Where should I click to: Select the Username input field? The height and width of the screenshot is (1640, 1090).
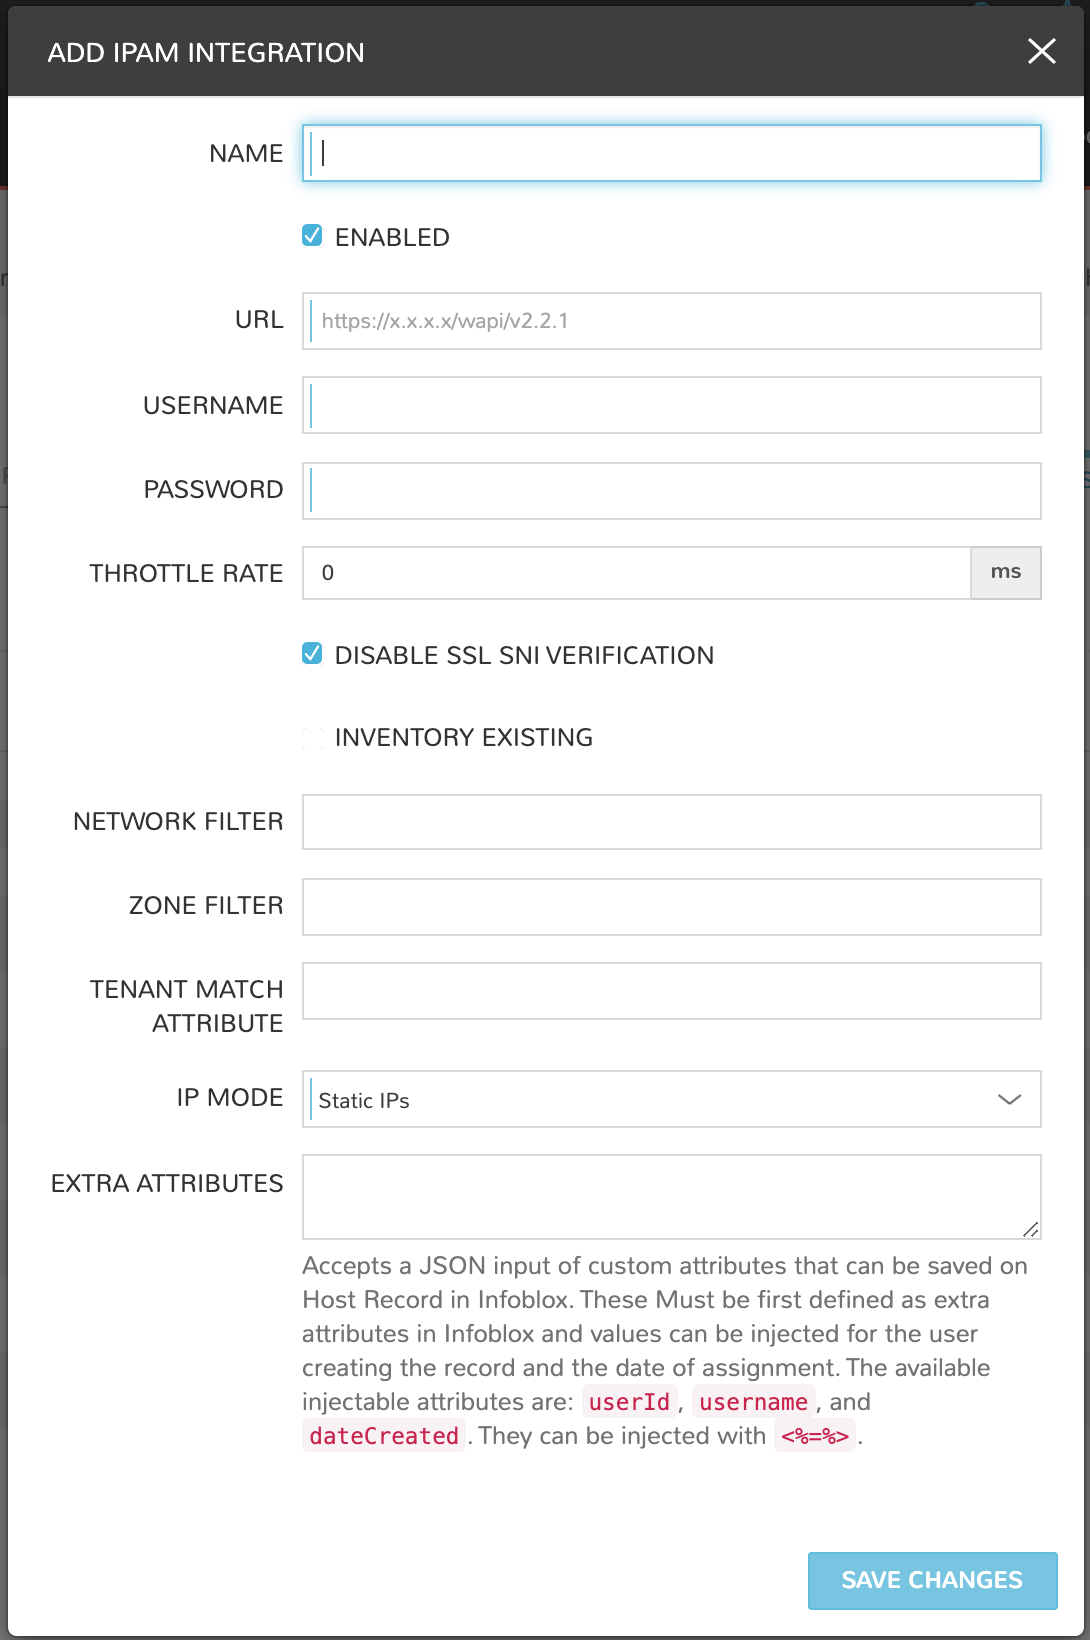[x=670, y=405]
